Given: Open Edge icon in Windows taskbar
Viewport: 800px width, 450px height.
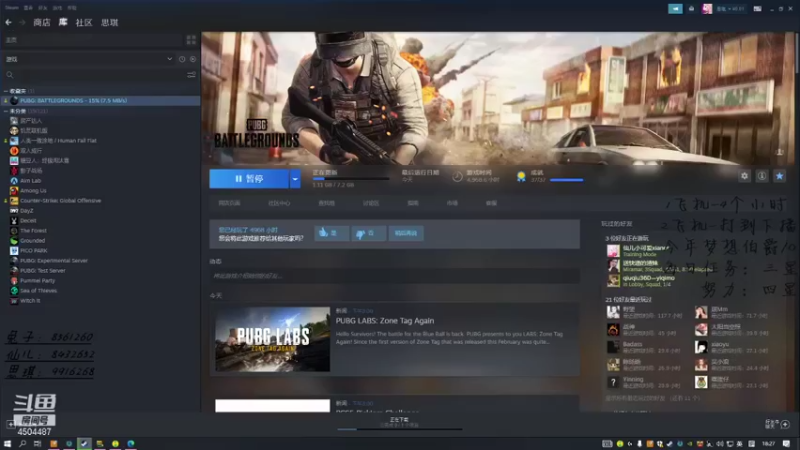Looking at the screenshot, I should tap(131, 444).
